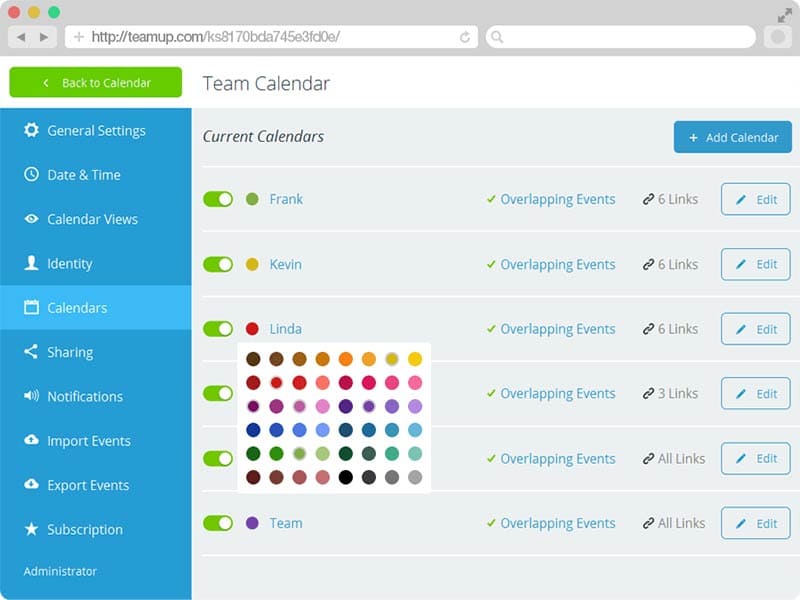Toggle off the Linda calendar
800x600 pixels.
[x=218, y=329]
